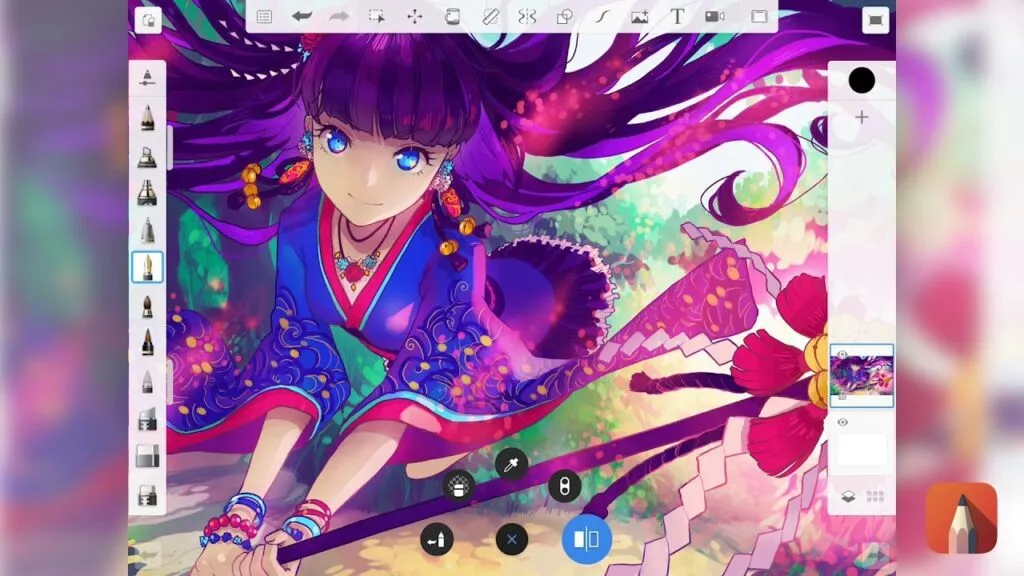
Task: Select the hard eraser at palette bottom
Action: (148, 494)
